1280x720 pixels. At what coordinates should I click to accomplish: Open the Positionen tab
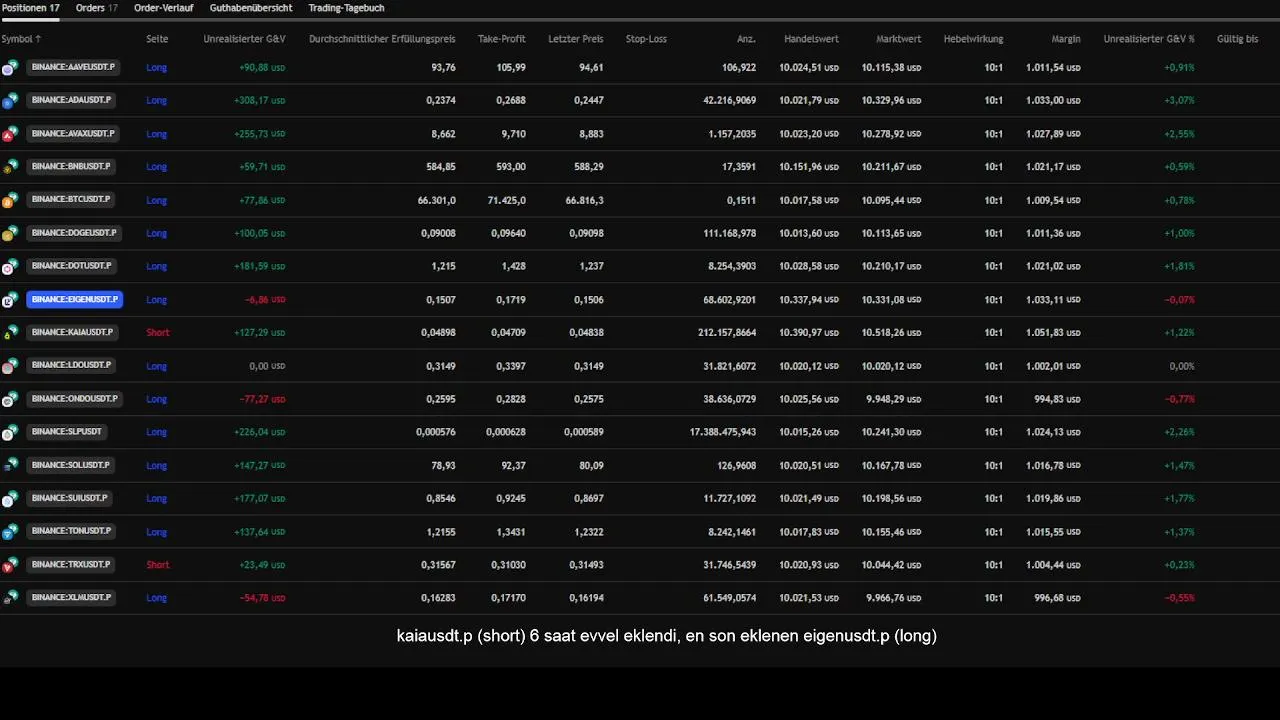tap(31, 8)
